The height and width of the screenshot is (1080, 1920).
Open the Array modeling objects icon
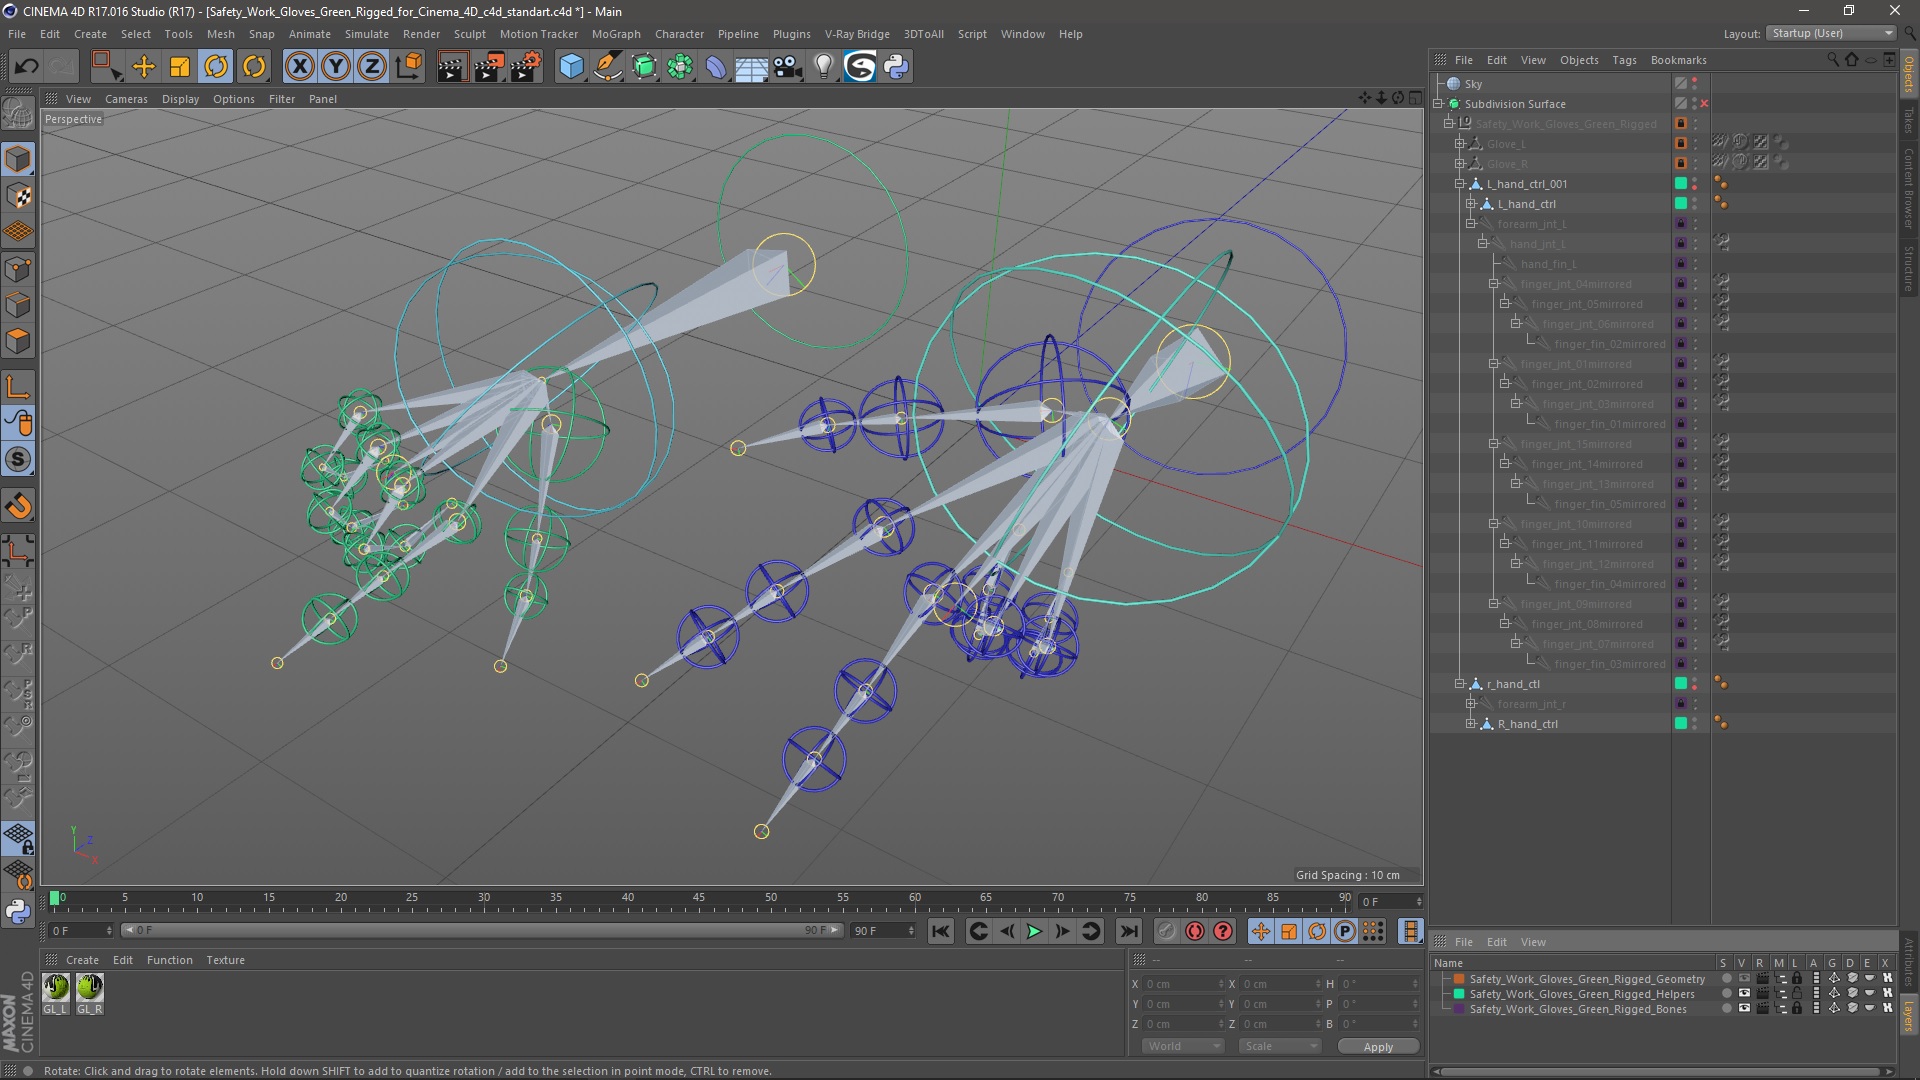click(x=681, y=67)
